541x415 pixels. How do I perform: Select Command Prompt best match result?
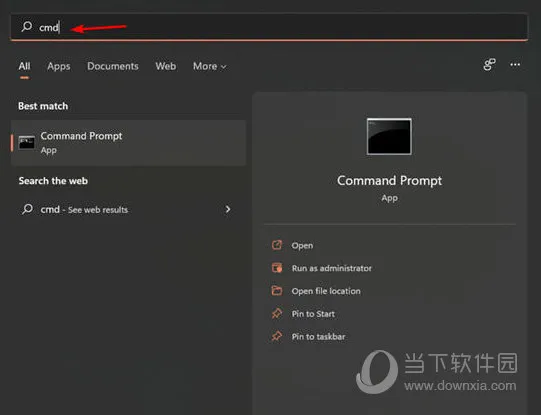pos(128,143)
